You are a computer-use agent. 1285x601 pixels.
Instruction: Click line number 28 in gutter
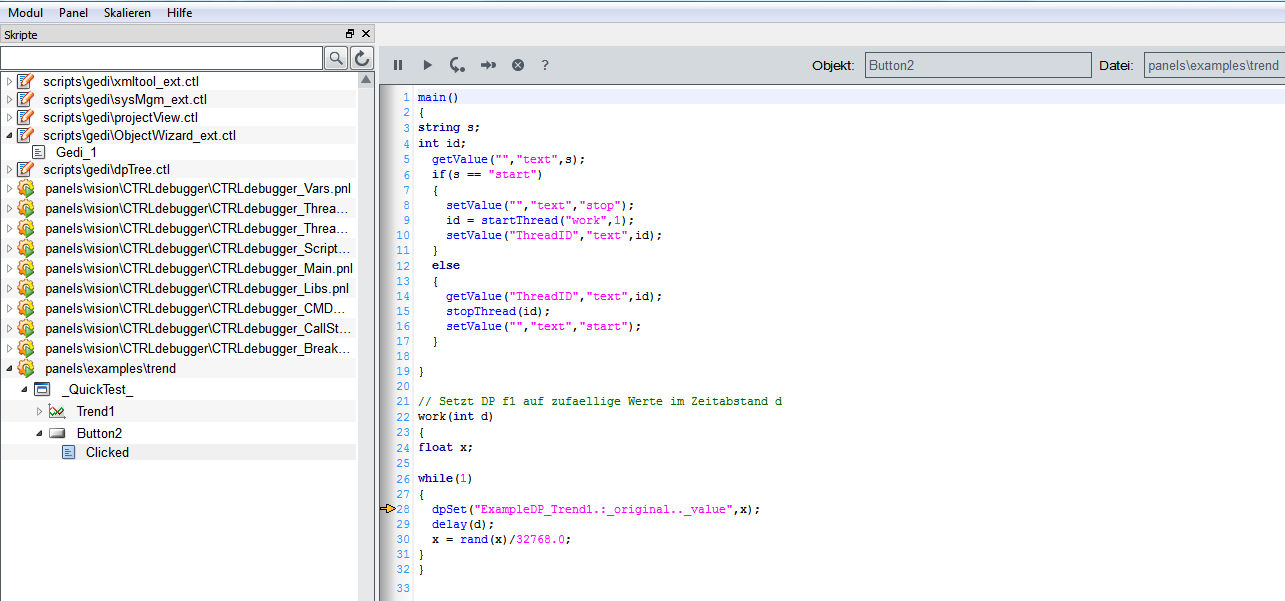[404, 509]
